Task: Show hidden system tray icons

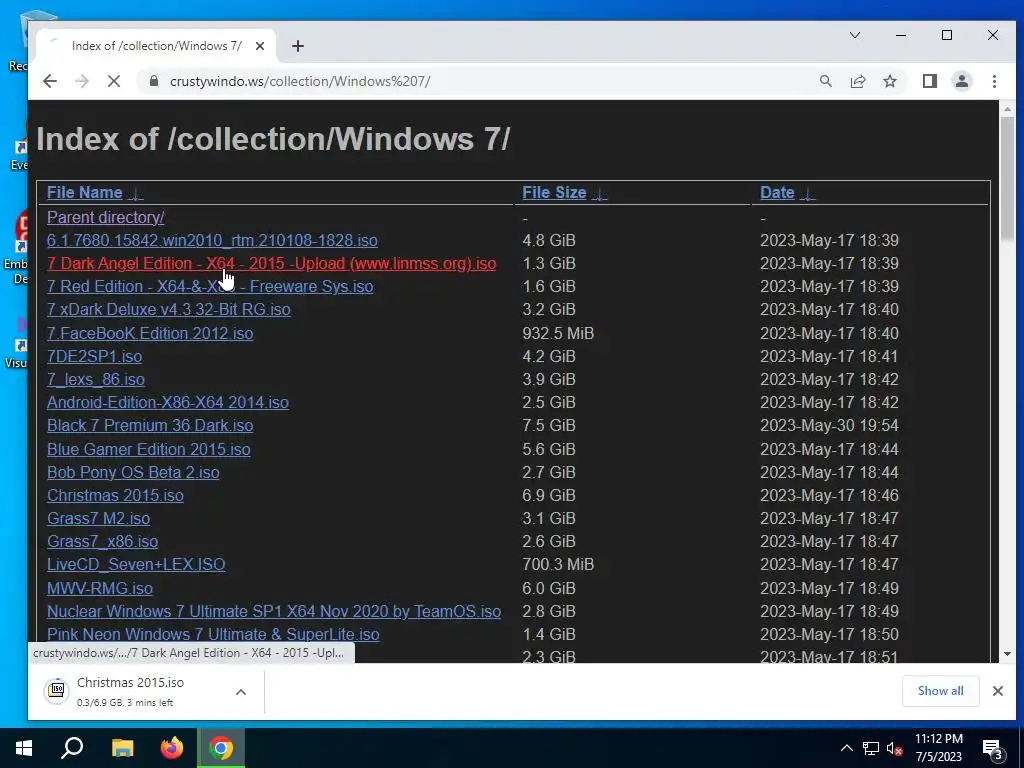Action: [x=846, y=748]
